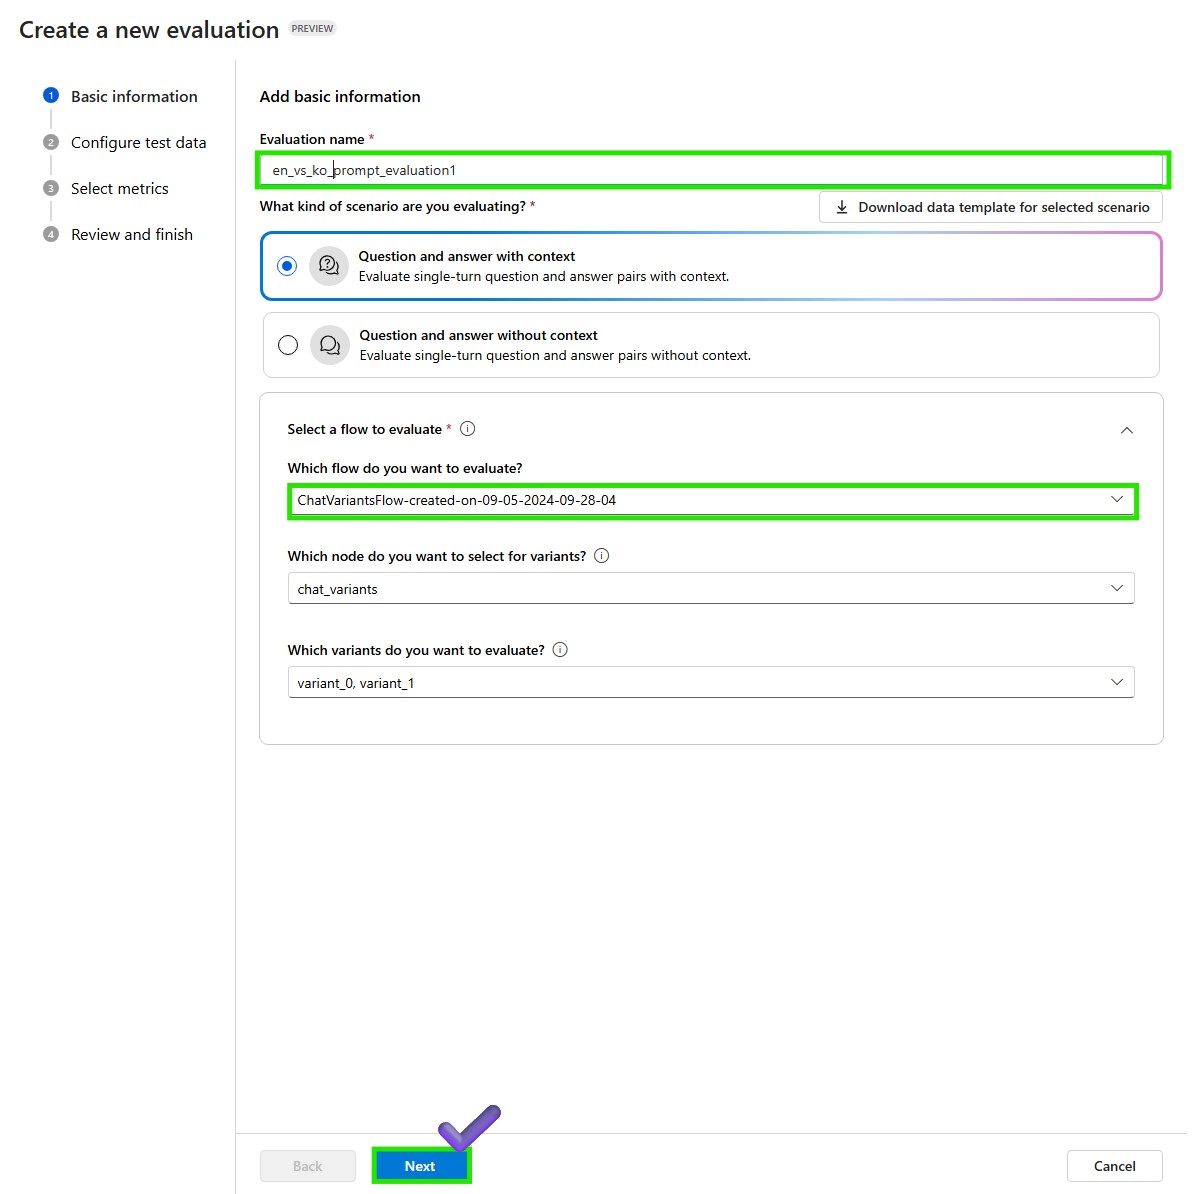Image resolution: width=1199 pixels, height=1194 pixels.
Task: Select Question and answer with context radio
Action: 287,266
